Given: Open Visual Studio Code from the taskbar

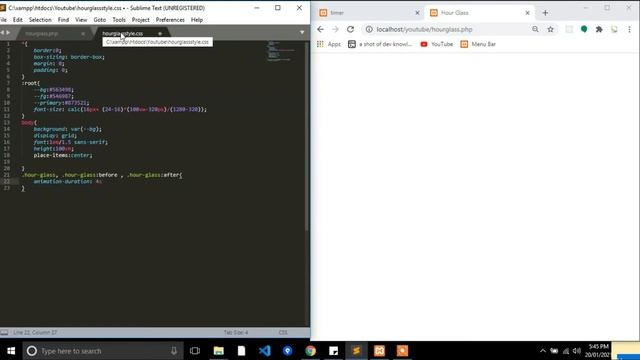Looking at the screenshot, I should [x=264, y=351].
